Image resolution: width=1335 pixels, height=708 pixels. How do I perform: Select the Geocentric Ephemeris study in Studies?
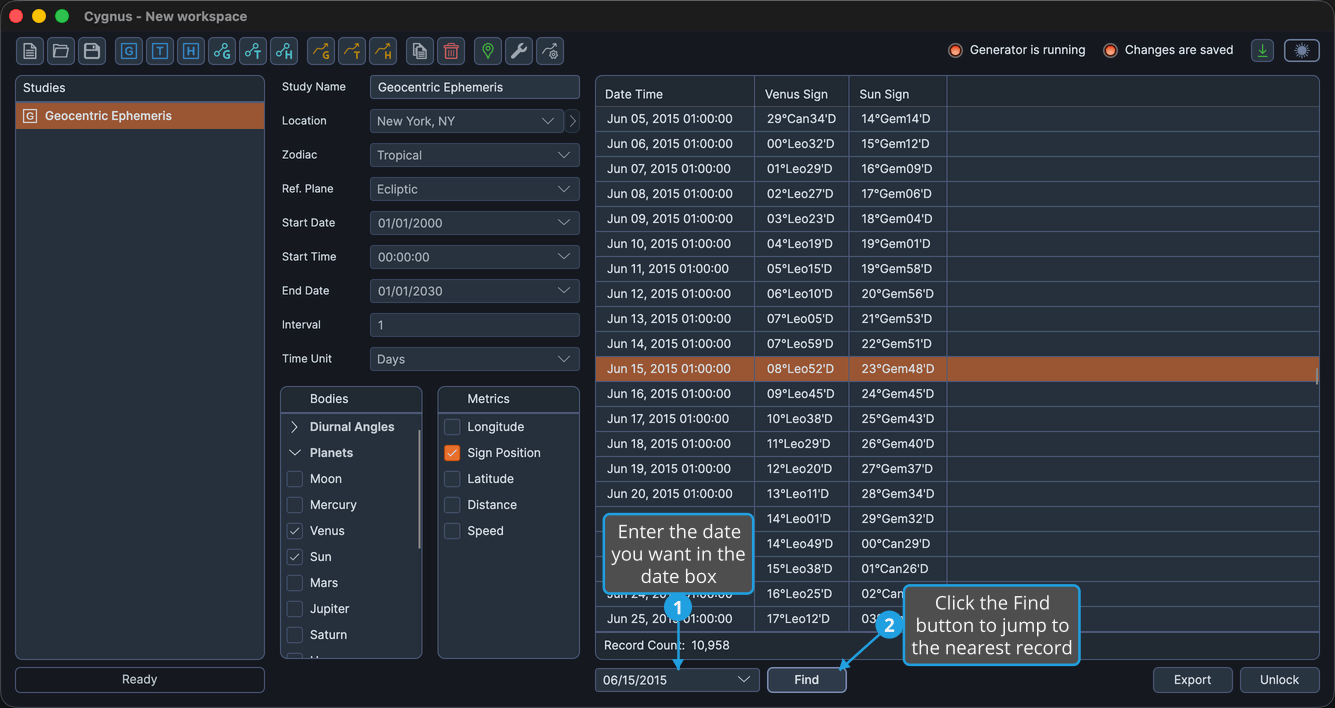140,116
